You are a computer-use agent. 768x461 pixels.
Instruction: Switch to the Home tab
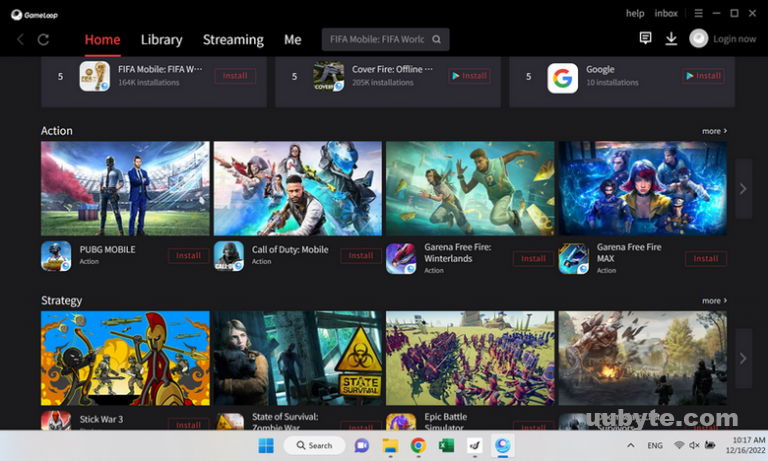(102, 40)
